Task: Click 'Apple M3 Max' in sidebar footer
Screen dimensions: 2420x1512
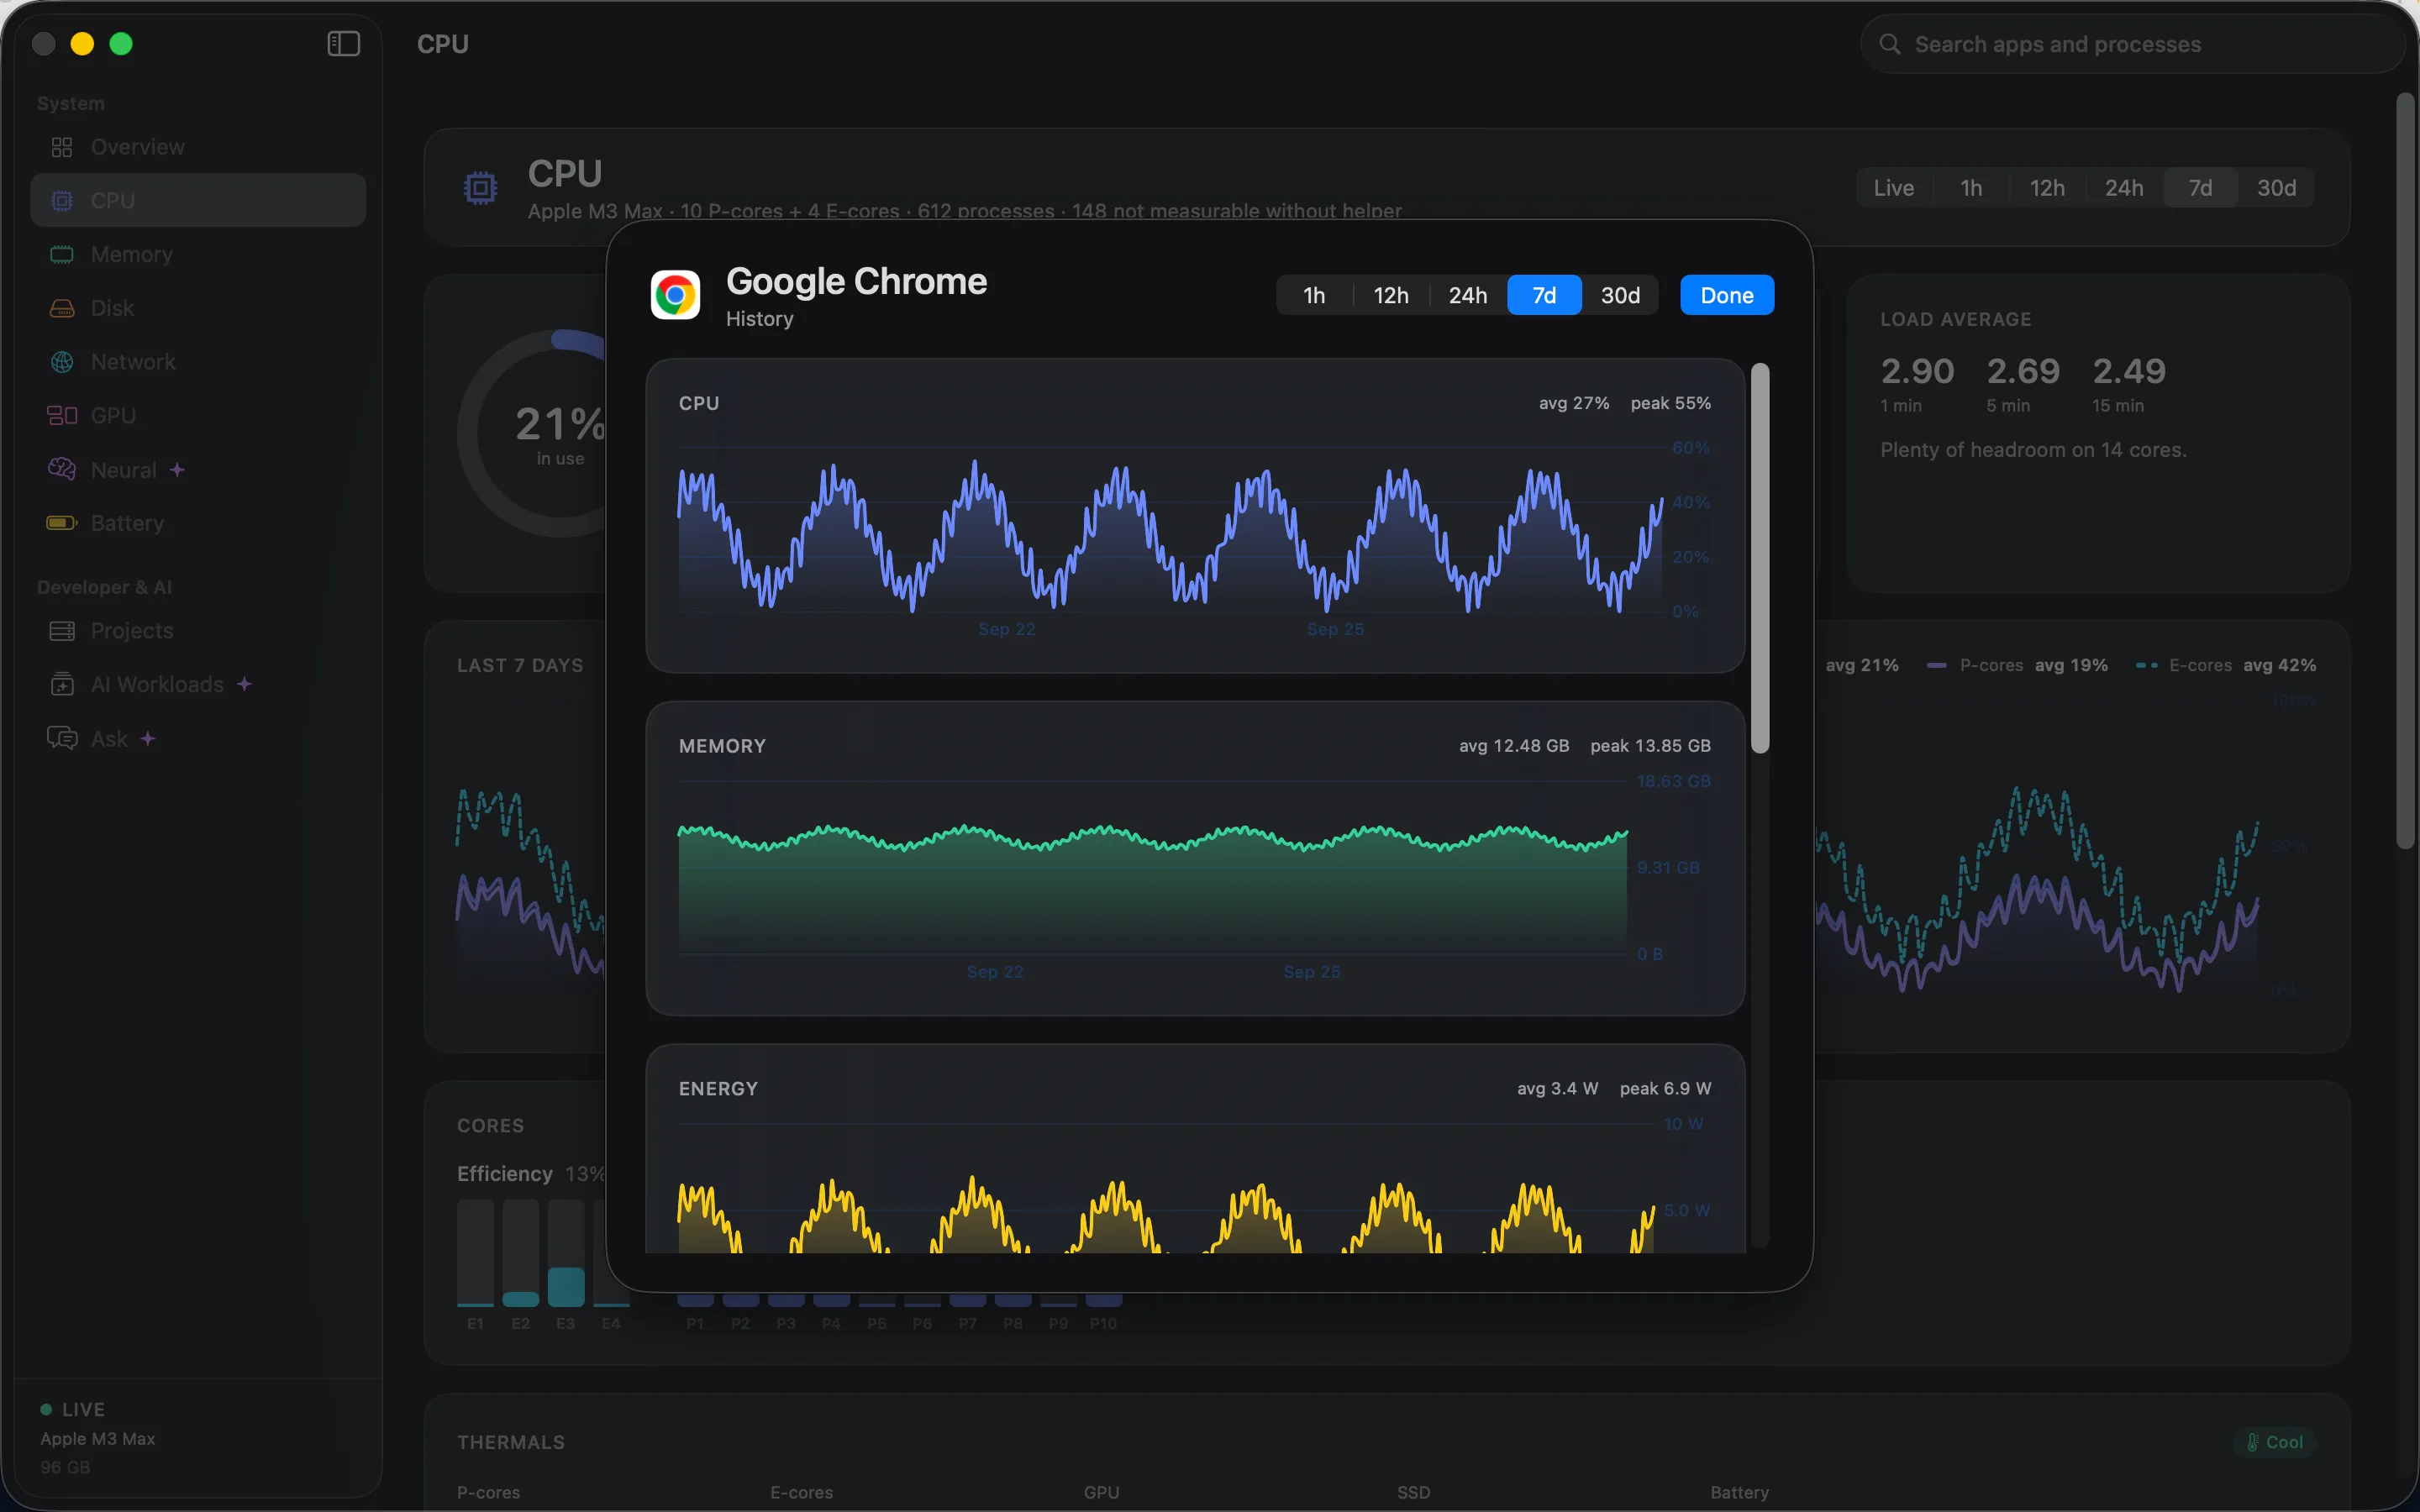Action: [x=98, y=1439]
